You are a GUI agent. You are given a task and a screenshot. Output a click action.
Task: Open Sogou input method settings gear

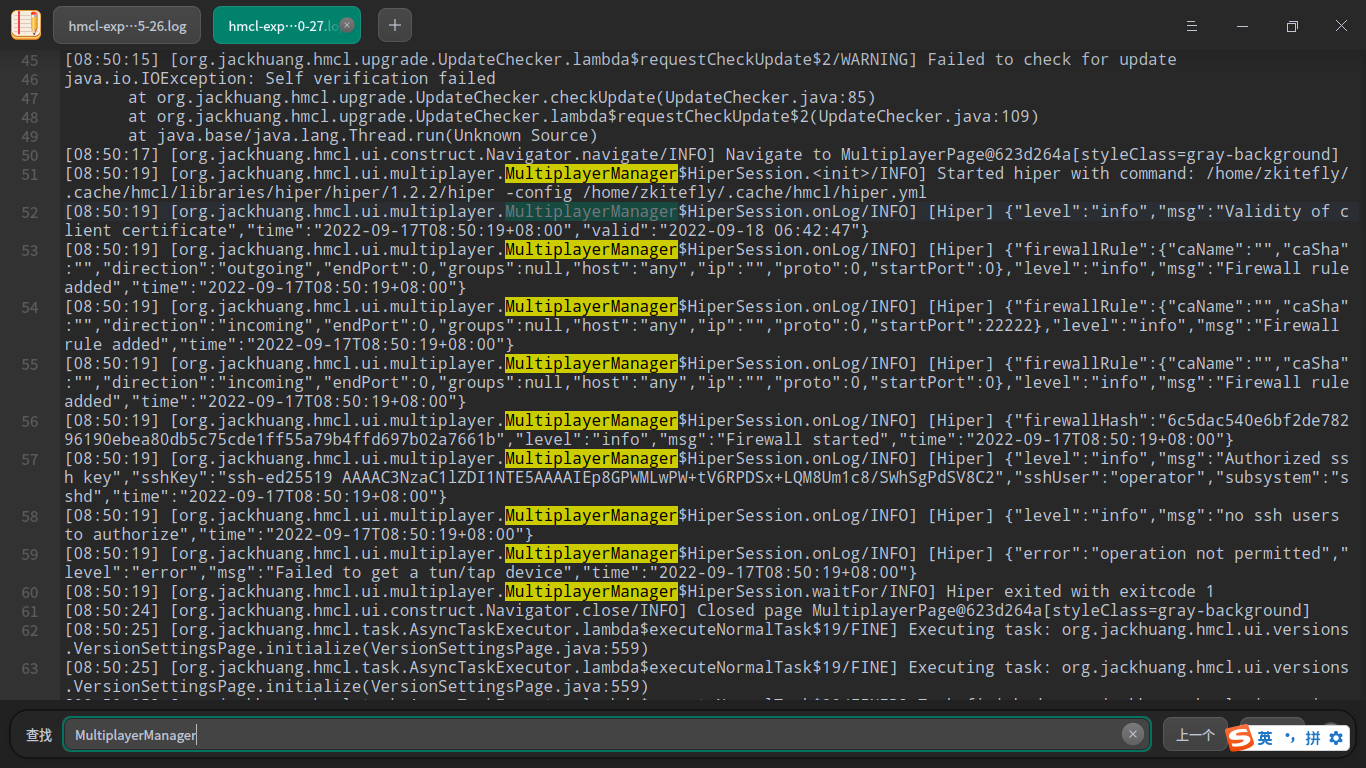[1336, 738]
